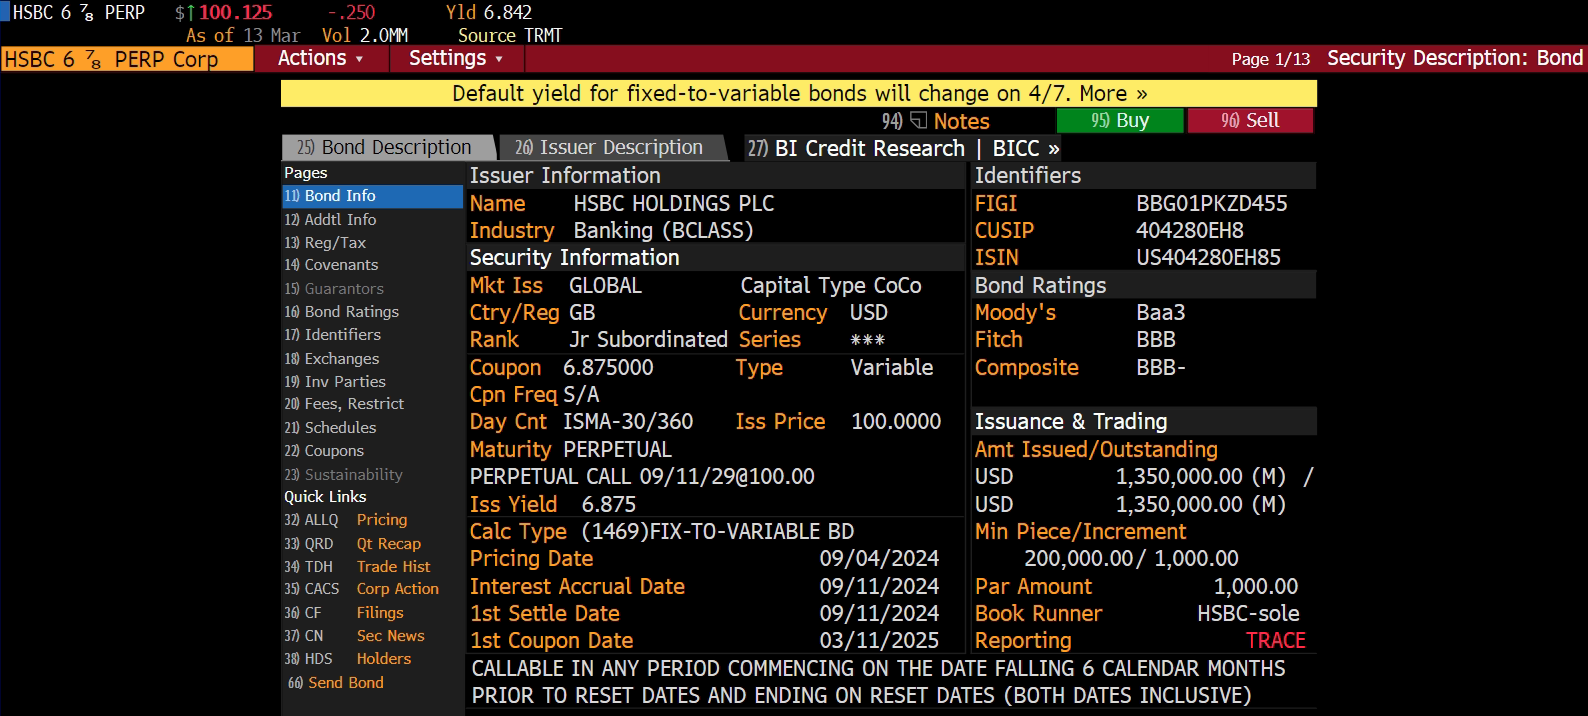Click the Iss Yield field label

click(513, 504)
